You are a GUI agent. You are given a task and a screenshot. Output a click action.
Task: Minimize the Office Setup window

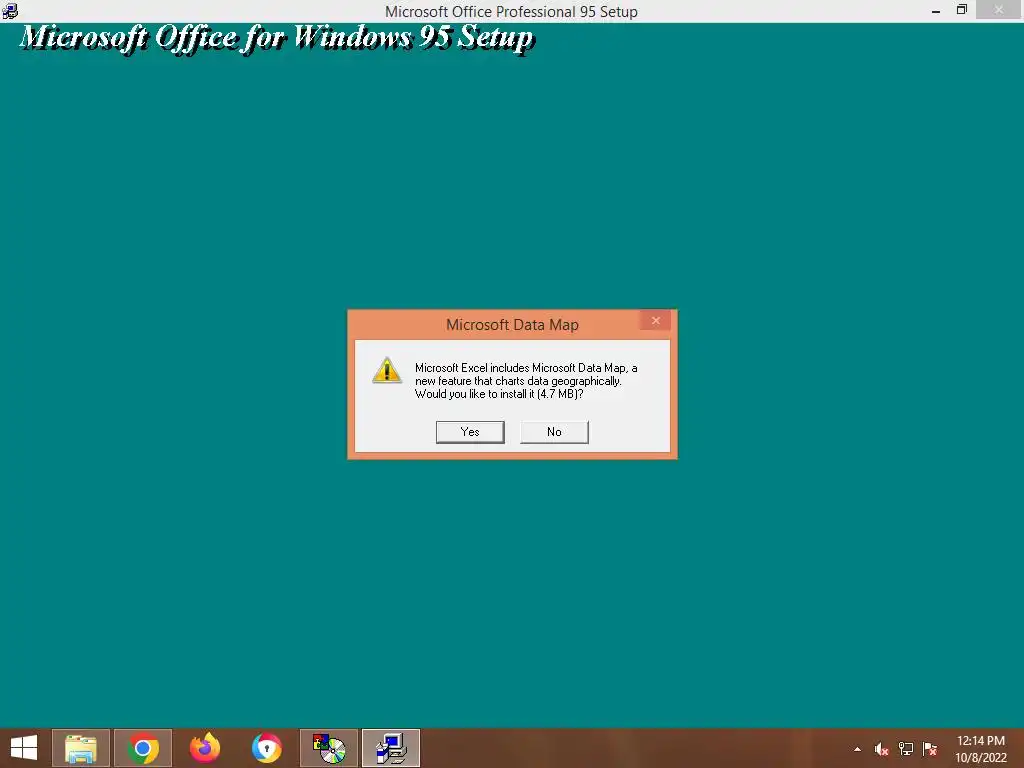[936, 10]
